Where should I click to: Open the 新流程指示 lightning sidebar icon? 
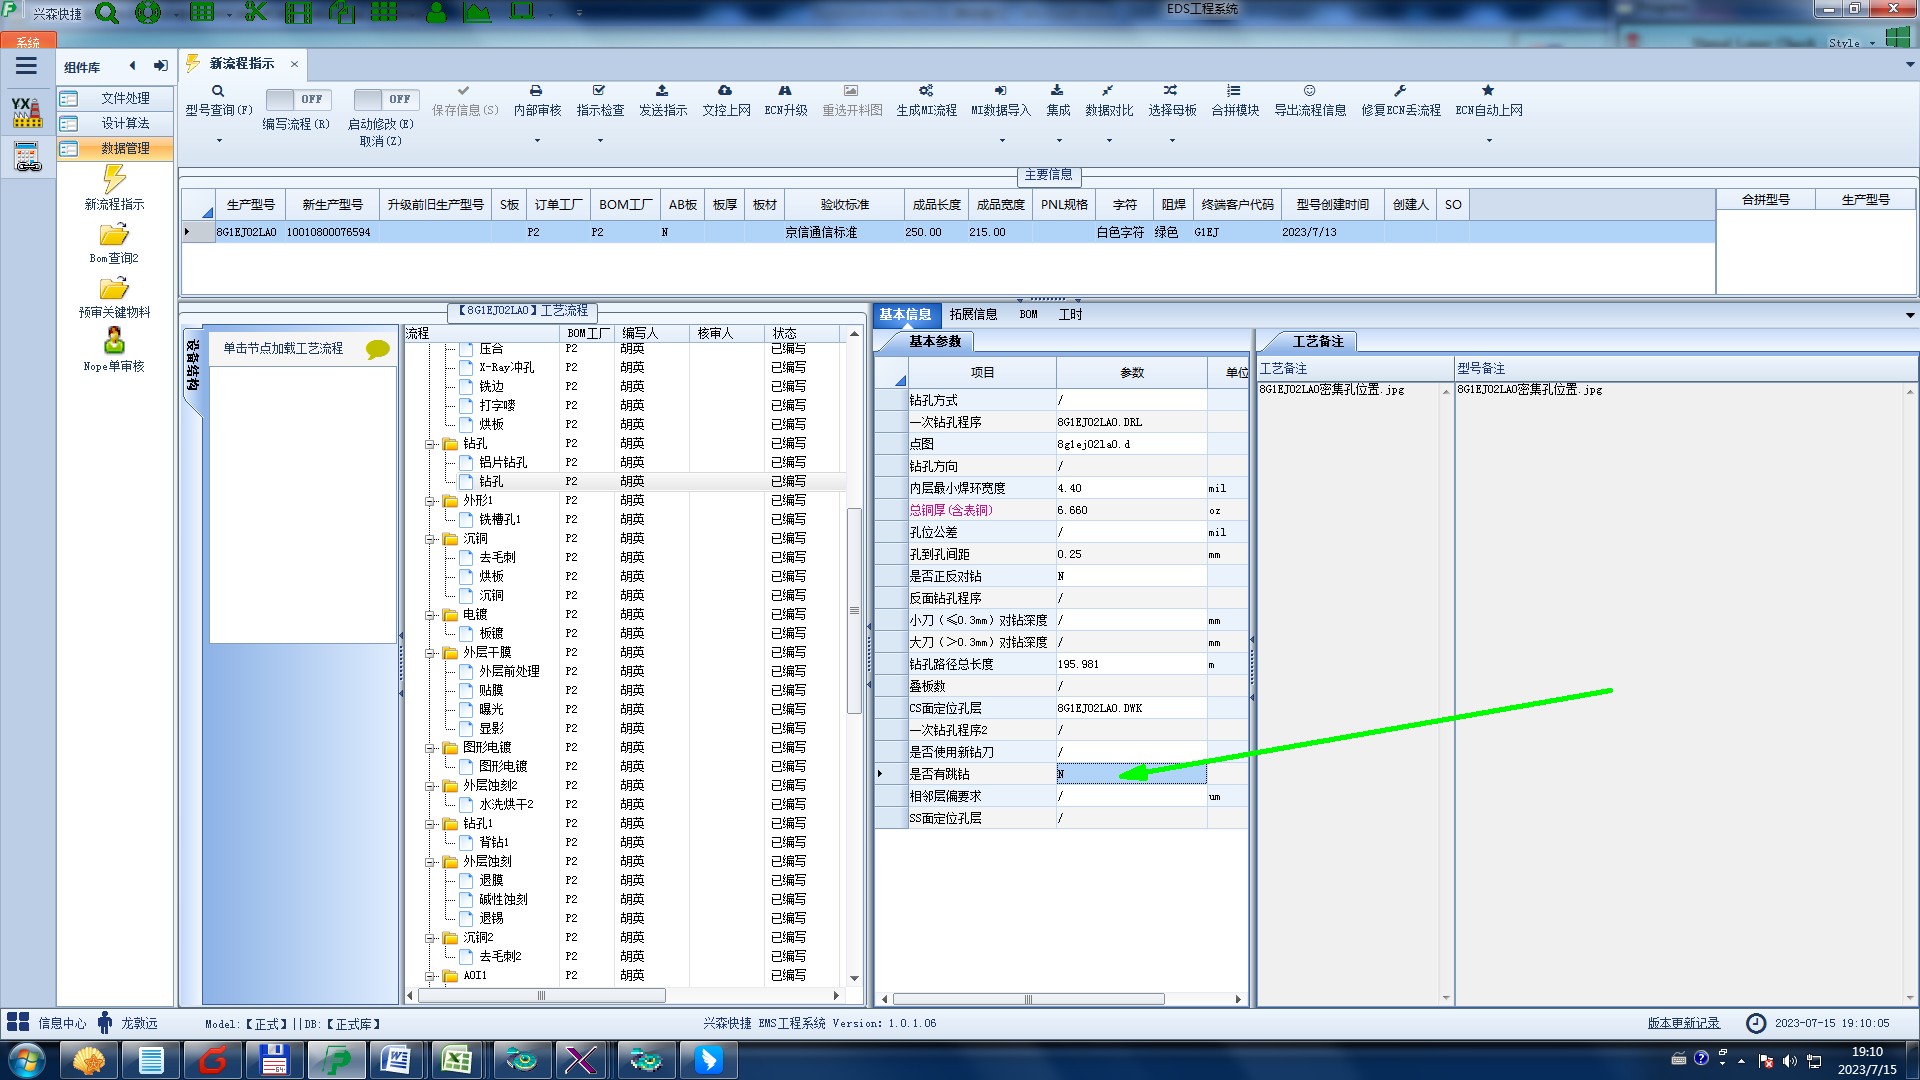(x=114, y=180)
